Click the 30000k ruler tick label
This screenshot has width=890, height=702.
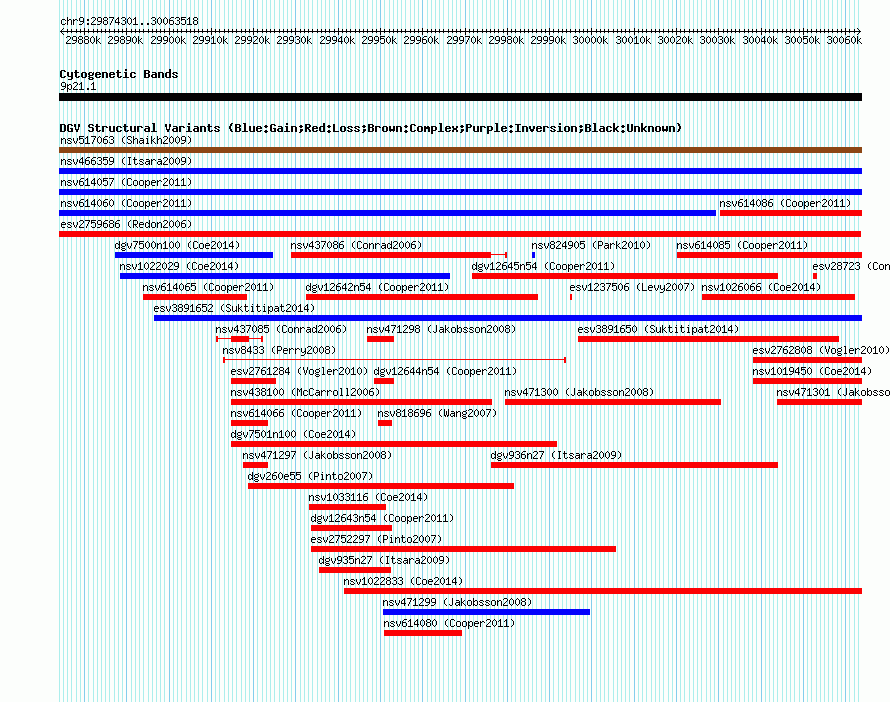coord(590,40)
